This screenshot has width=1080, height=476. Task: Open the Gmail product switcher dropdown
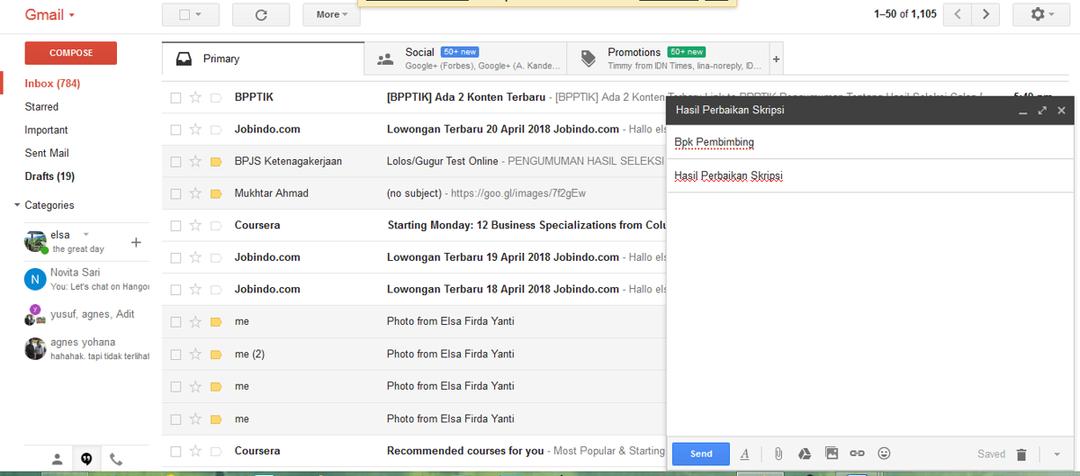pos(50,14)
